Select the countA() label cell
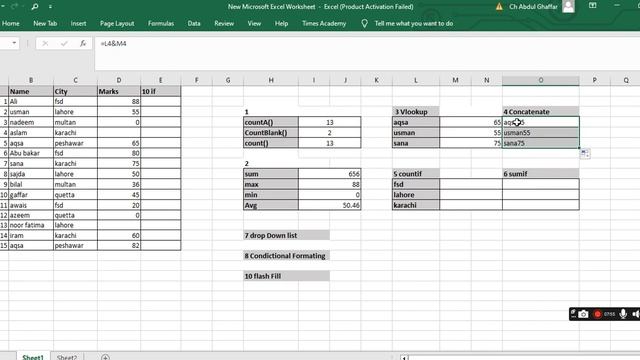The image size is (640, 360). [x=271, y=122]
